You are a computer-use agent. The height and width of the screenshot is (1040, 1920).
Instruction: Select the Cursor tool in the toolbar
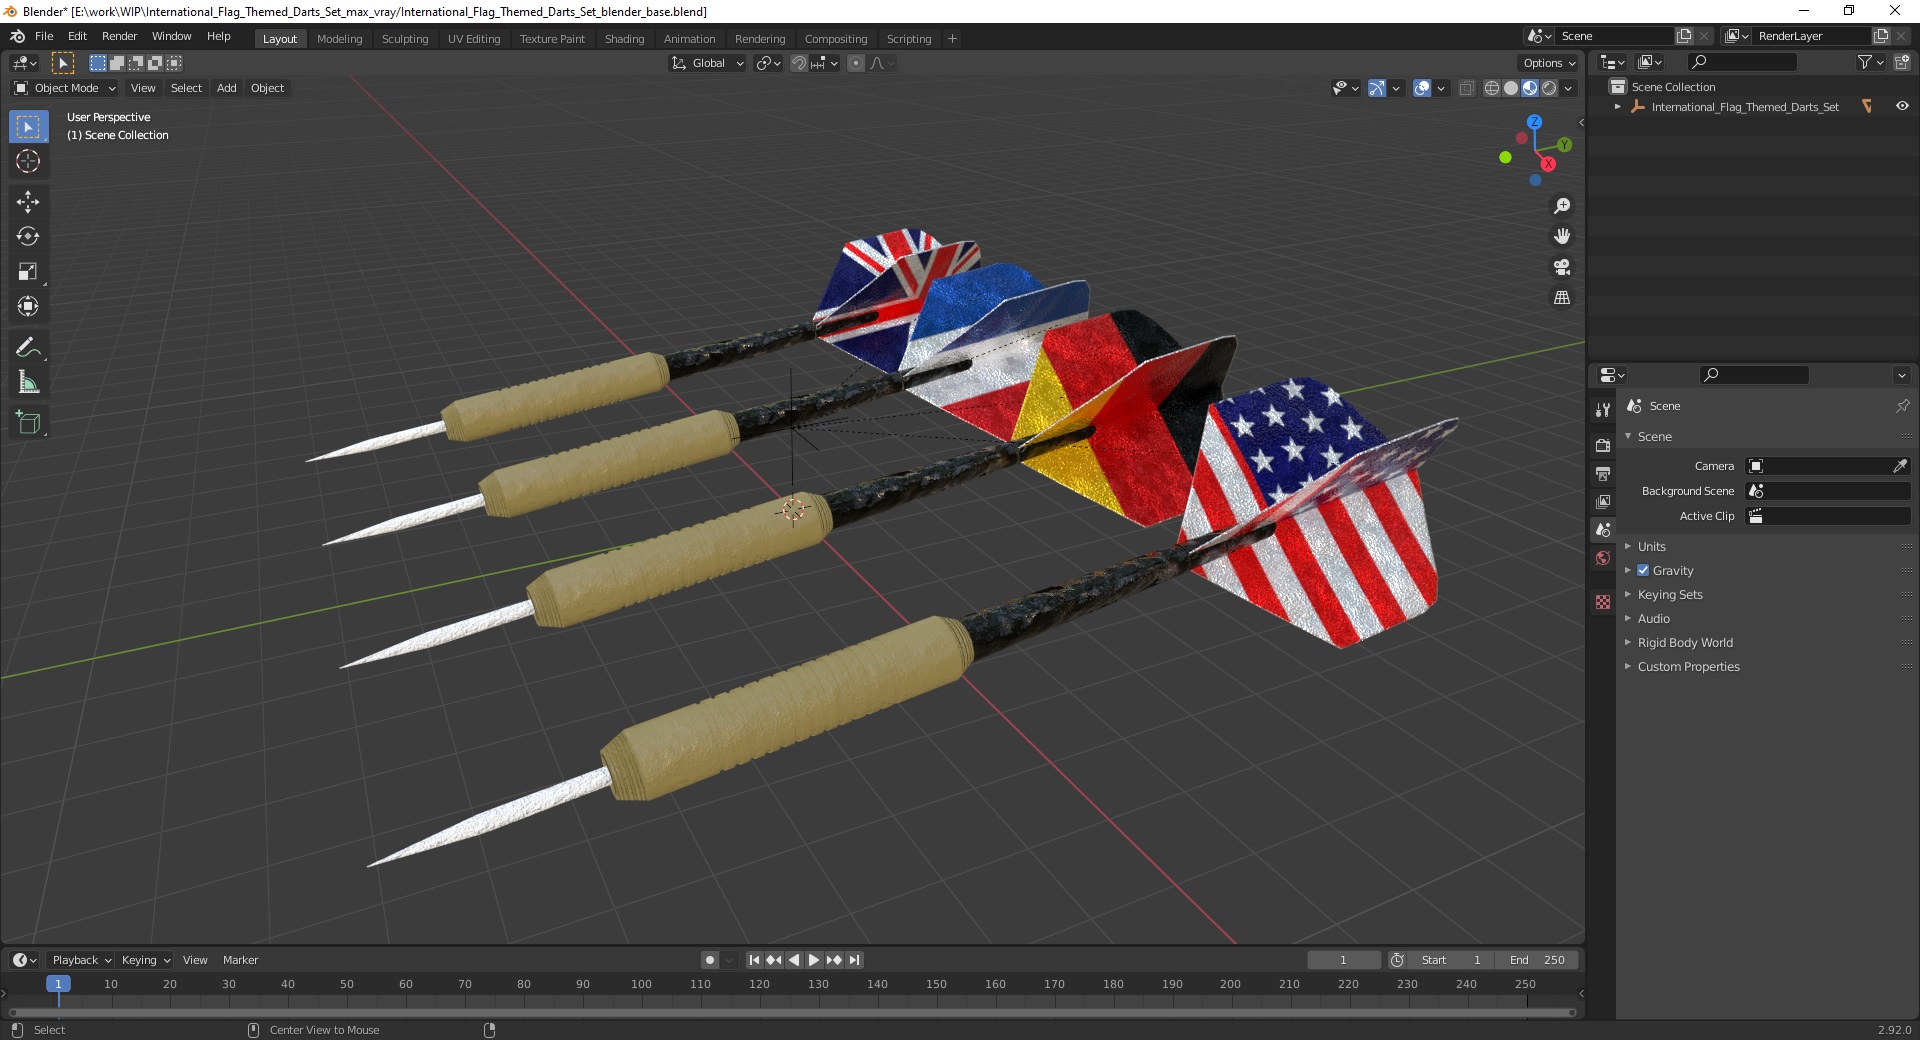(28, 161)
